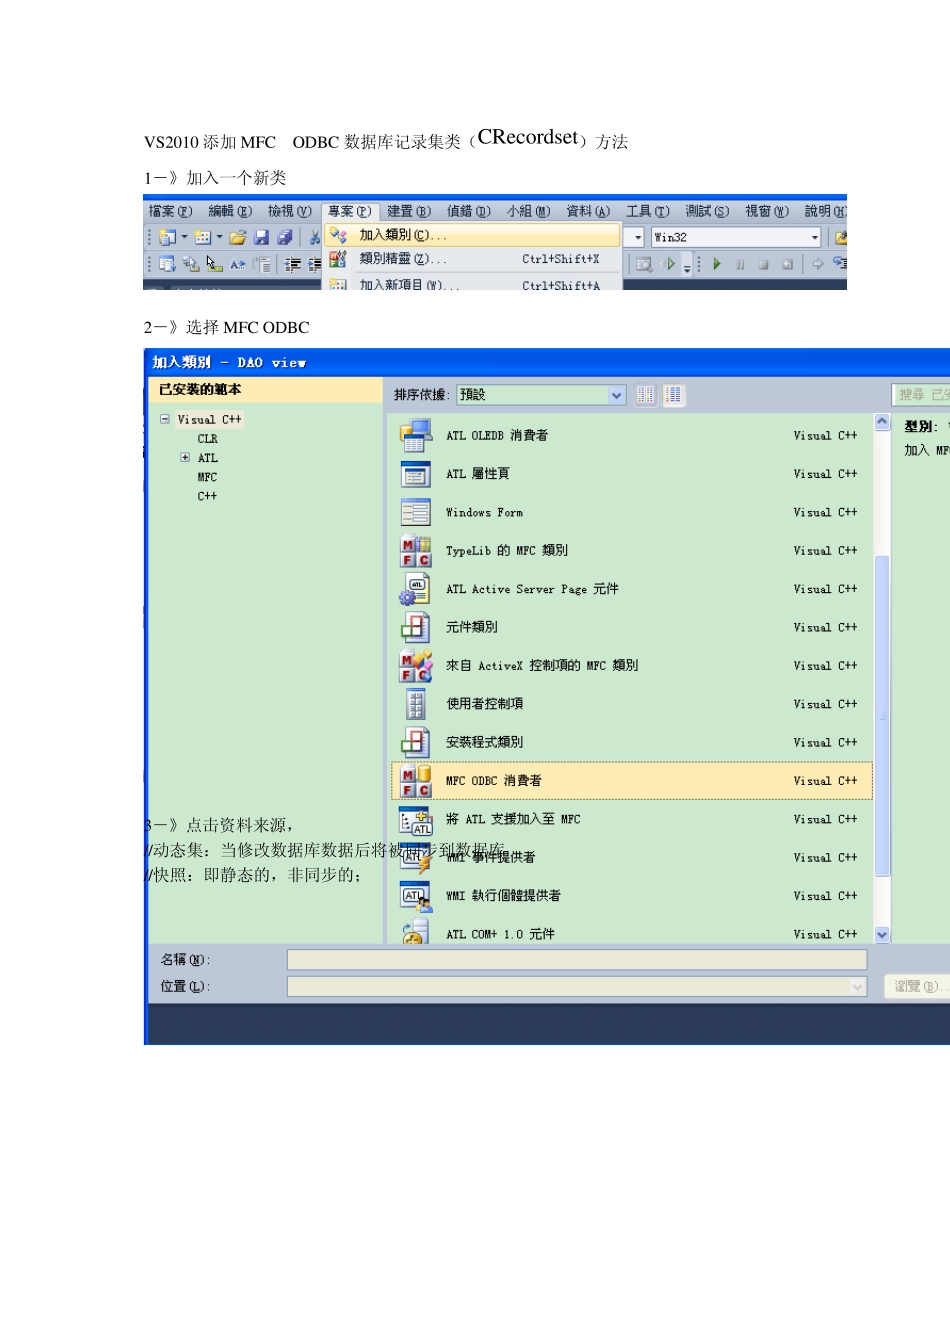The width and height of the screenshot is (950, 1344).
Task: Select the 元件類別 template icon
Action: [x=415, y=627]
